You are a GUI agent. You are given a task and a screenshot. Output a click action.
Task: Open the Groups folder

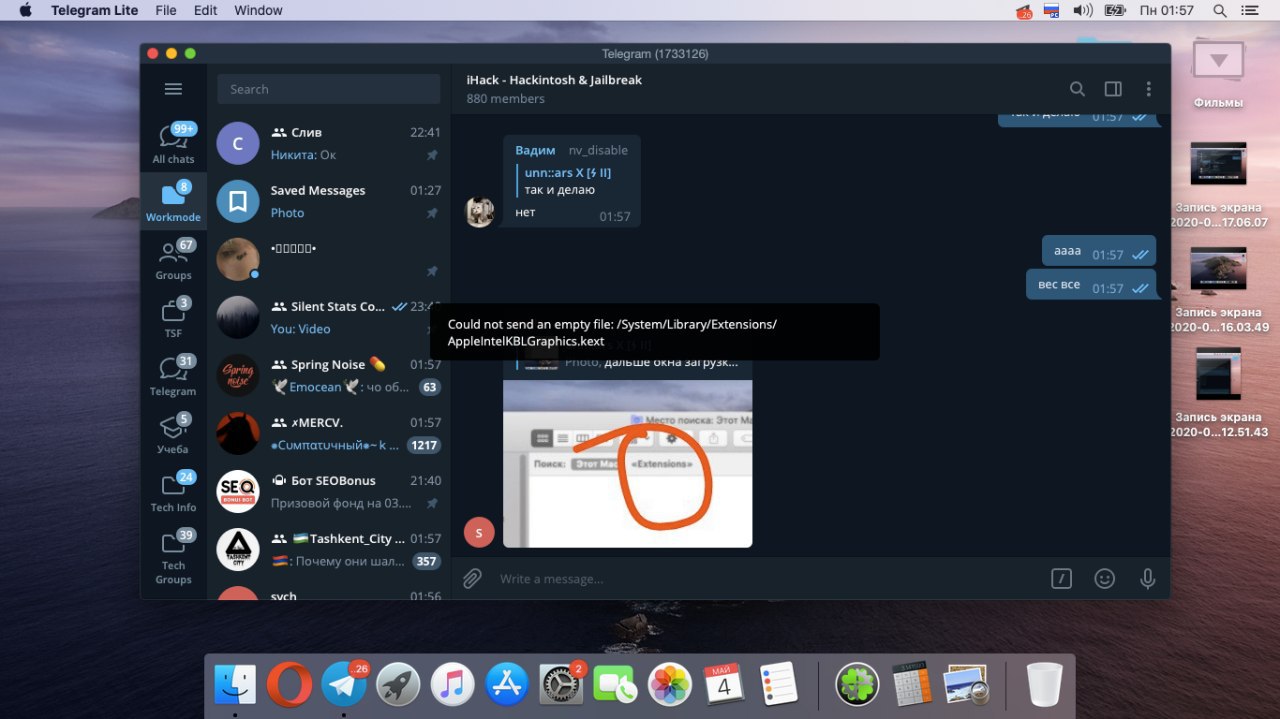coord(173,260)
